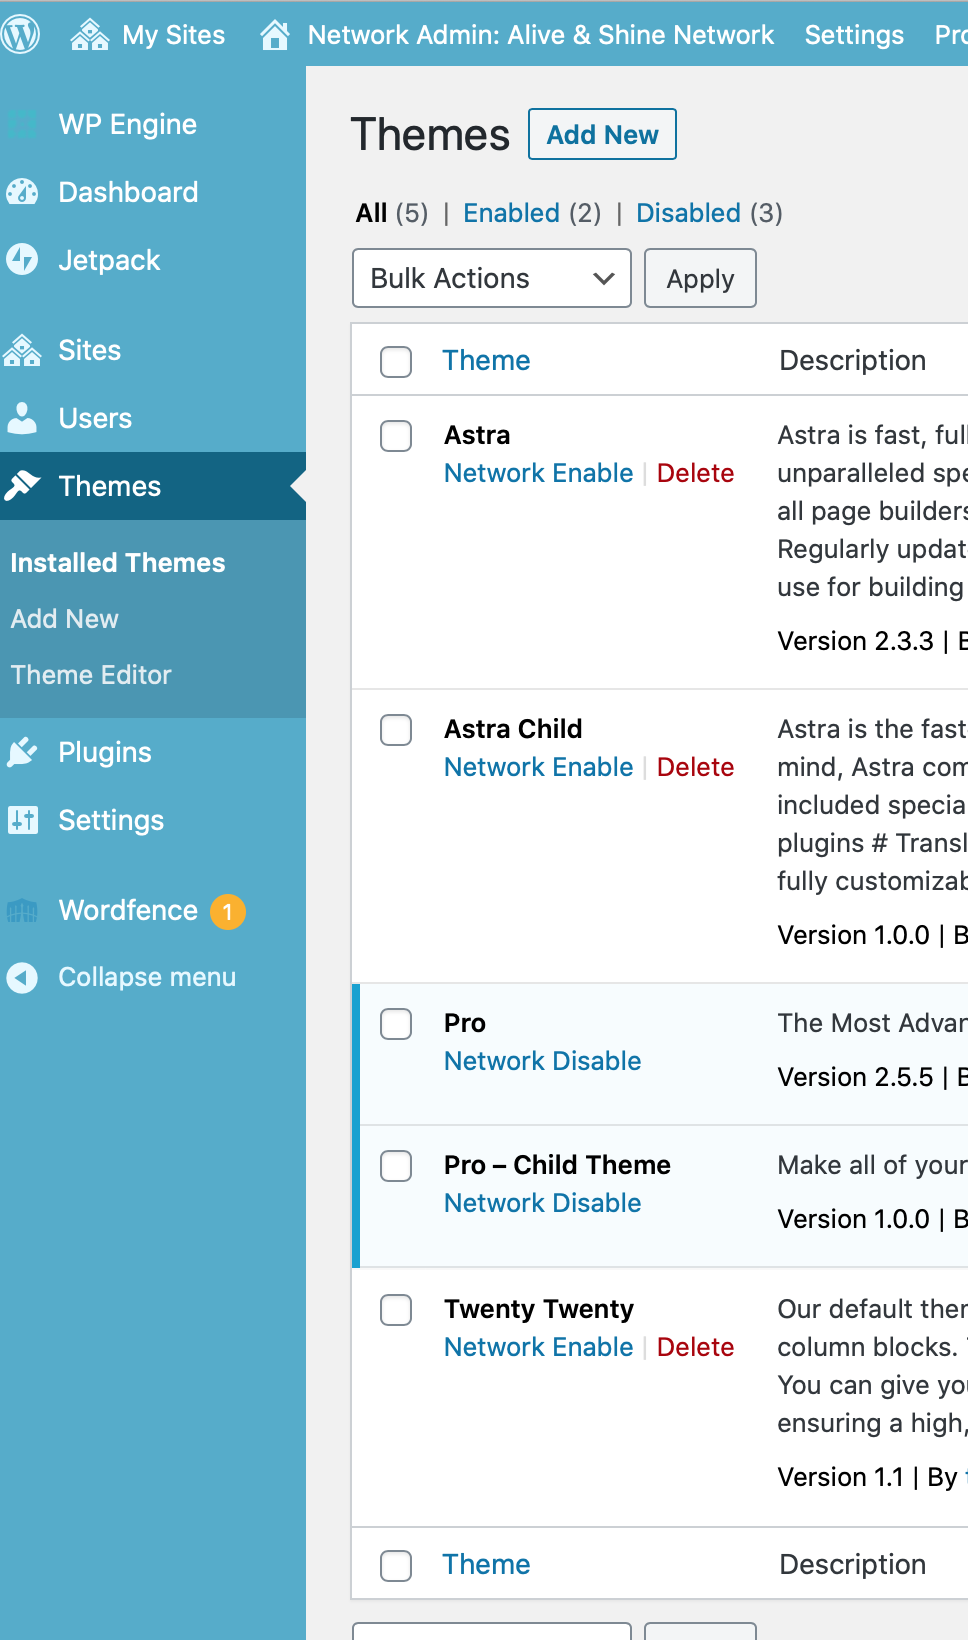Delete the Twenty Twenty theme
Viewport: 968px width, 1640px height.
point(695,1347)
